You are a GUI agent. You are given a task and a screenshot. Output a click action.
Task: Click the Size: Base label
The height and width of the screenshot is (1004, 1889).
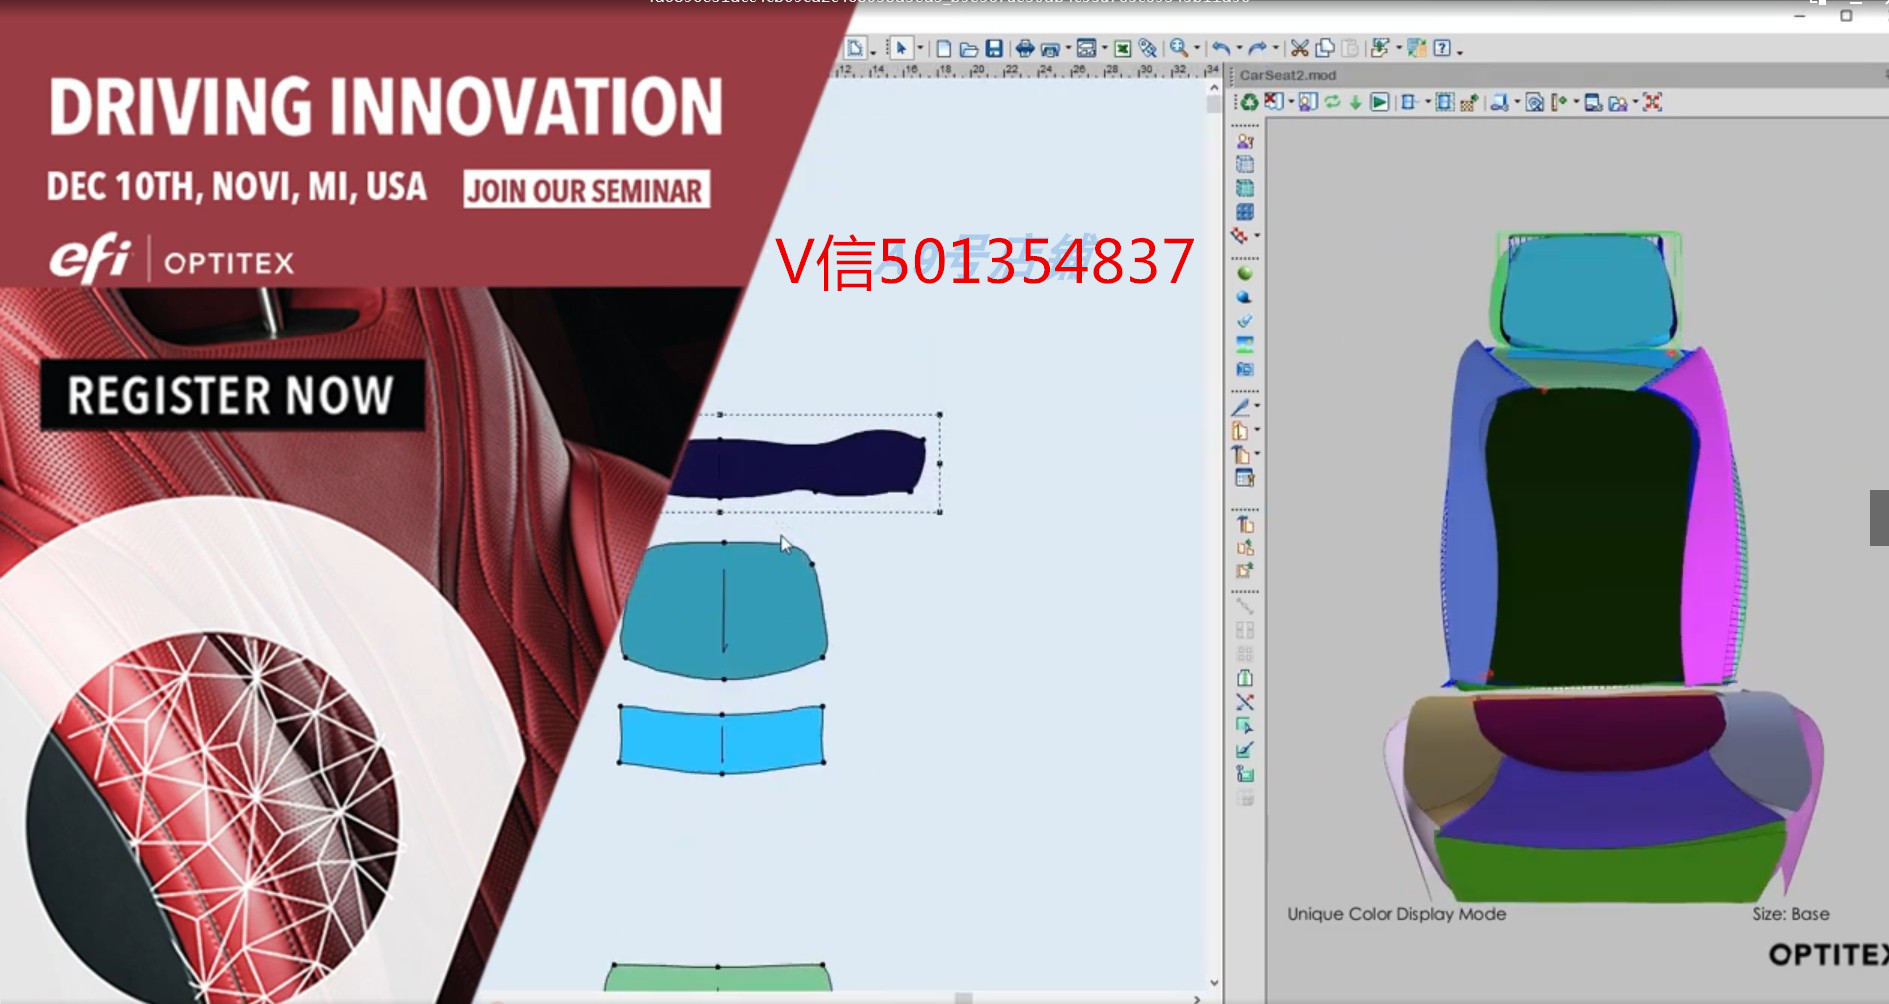pos(1790,914)
